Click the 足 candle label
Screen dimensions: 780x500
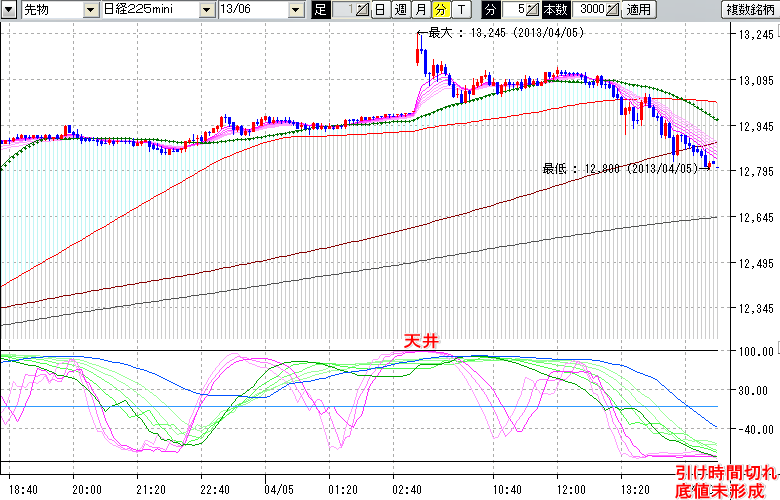click(x=320, y=10)
